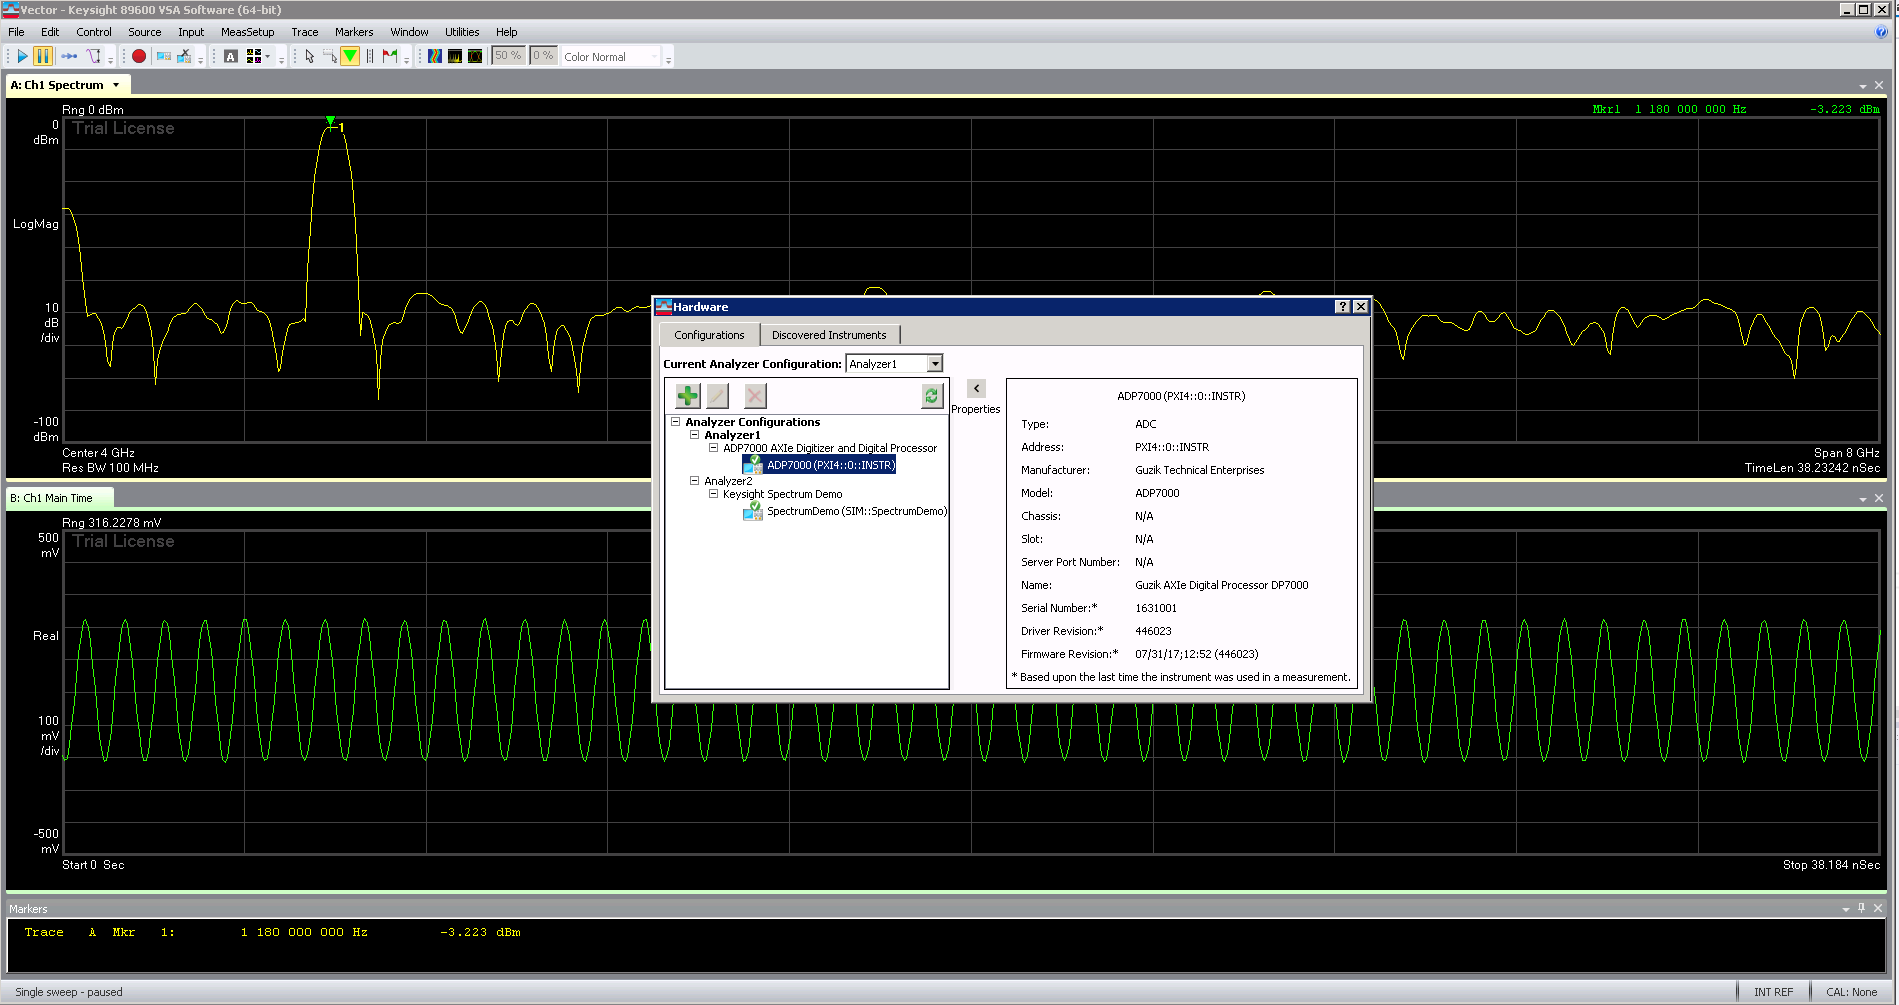Screen dimensions: 1899x1005
Task: Open the Input menu
Action: [191, 32]
